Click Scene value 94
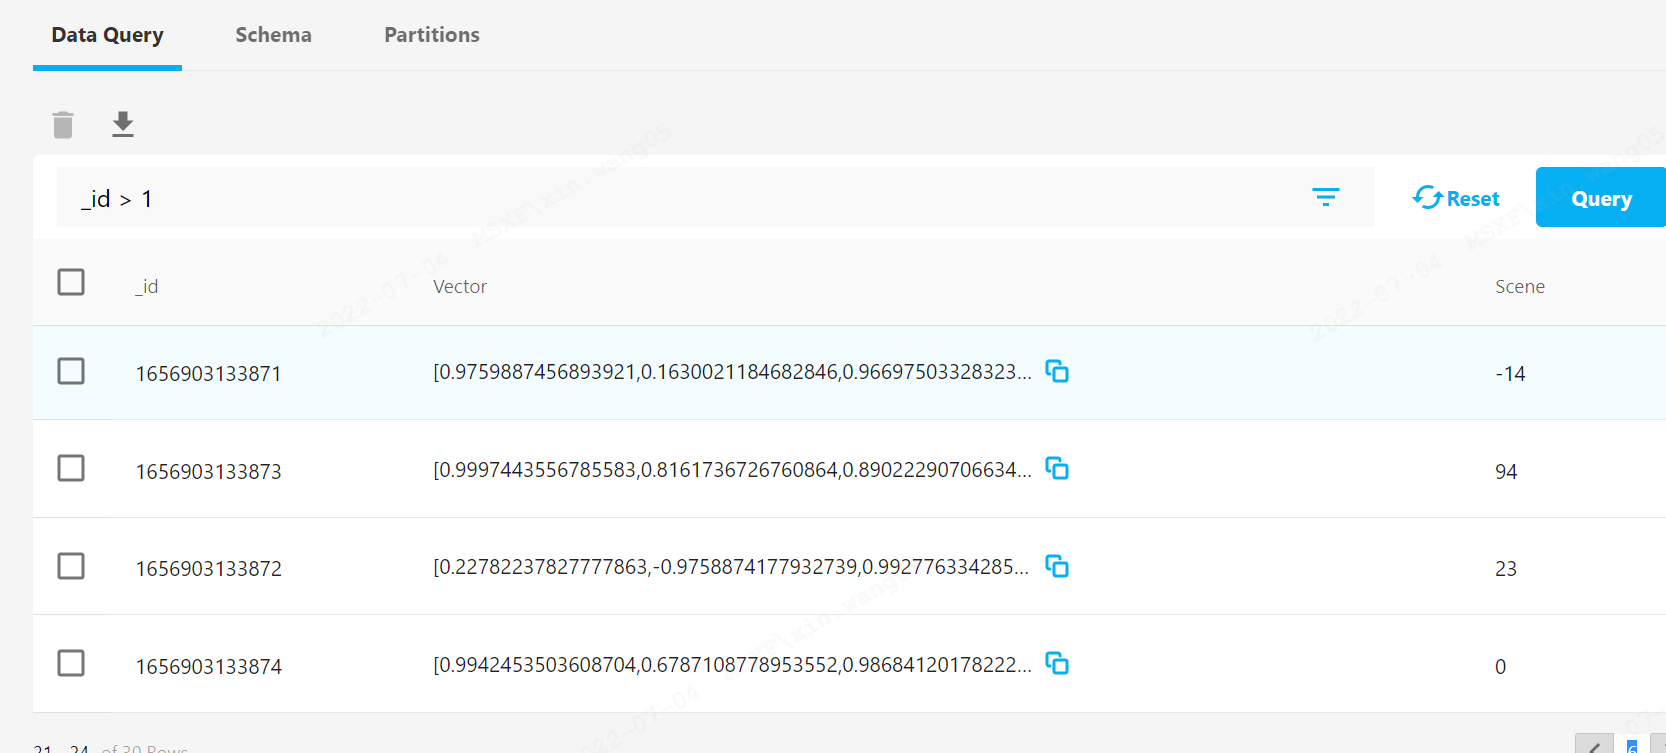Screen dimensions: 1666x753 [x=1506, y=472]
